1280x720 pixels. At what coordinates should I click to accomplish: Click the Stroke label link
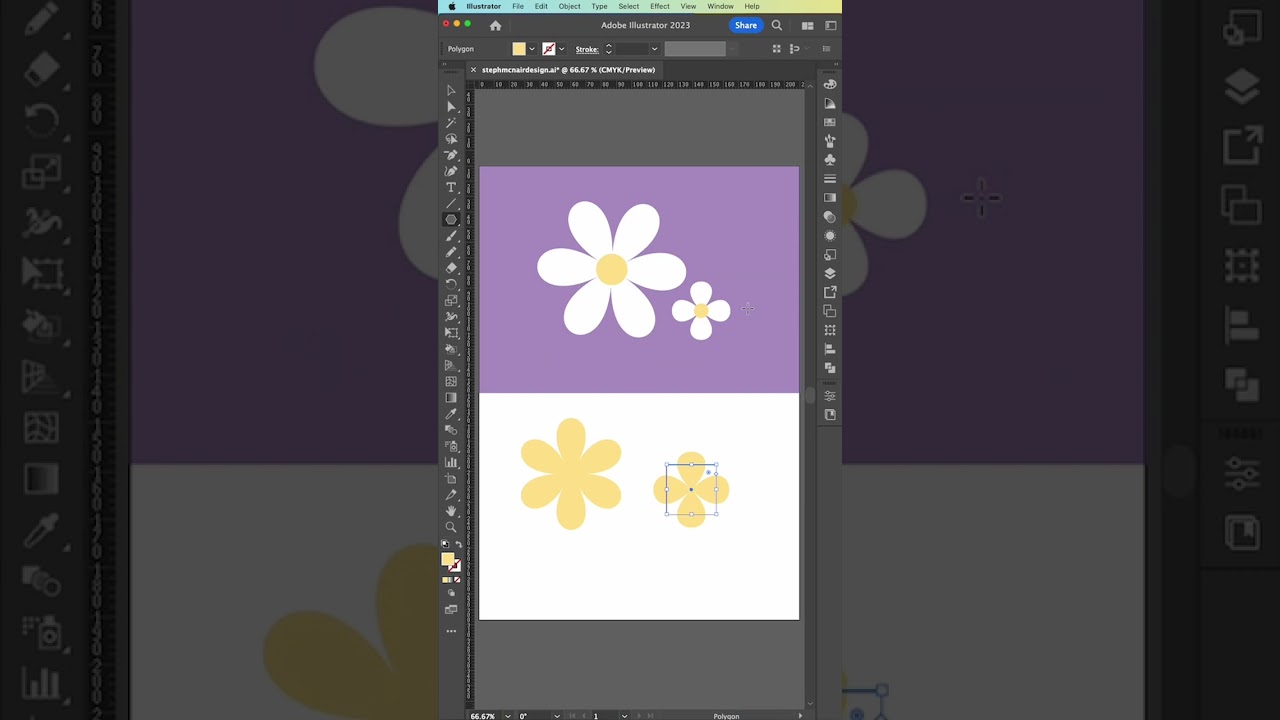tap(587, 49)
